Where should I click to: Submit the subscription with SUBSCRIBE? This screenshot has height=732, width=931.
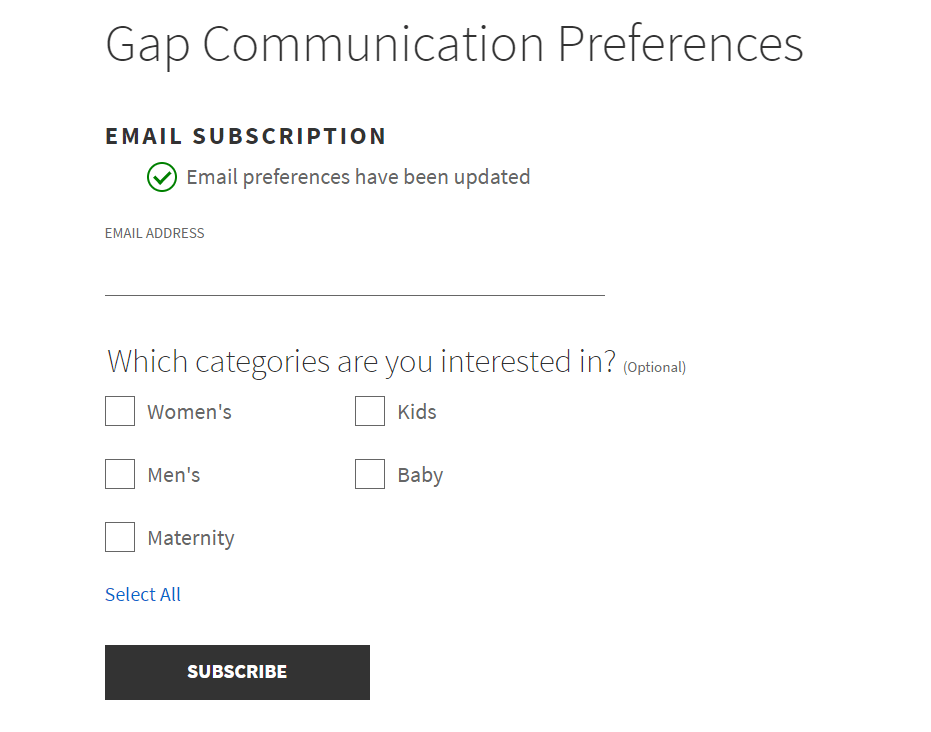237,672
